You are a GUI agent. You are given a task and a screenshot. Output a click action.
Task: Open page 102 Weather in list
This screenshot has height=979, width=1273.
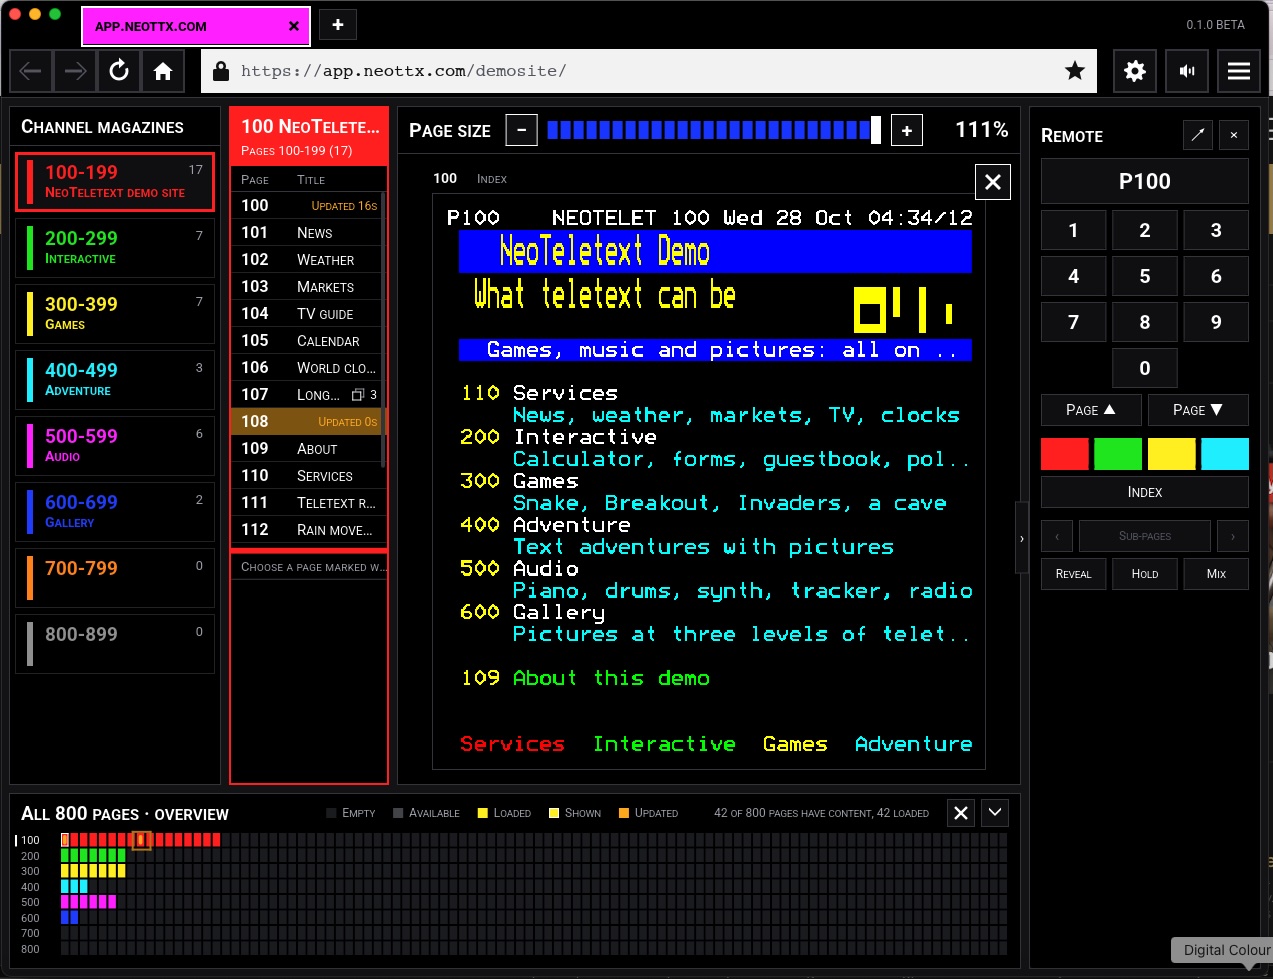tap(306, 260)
